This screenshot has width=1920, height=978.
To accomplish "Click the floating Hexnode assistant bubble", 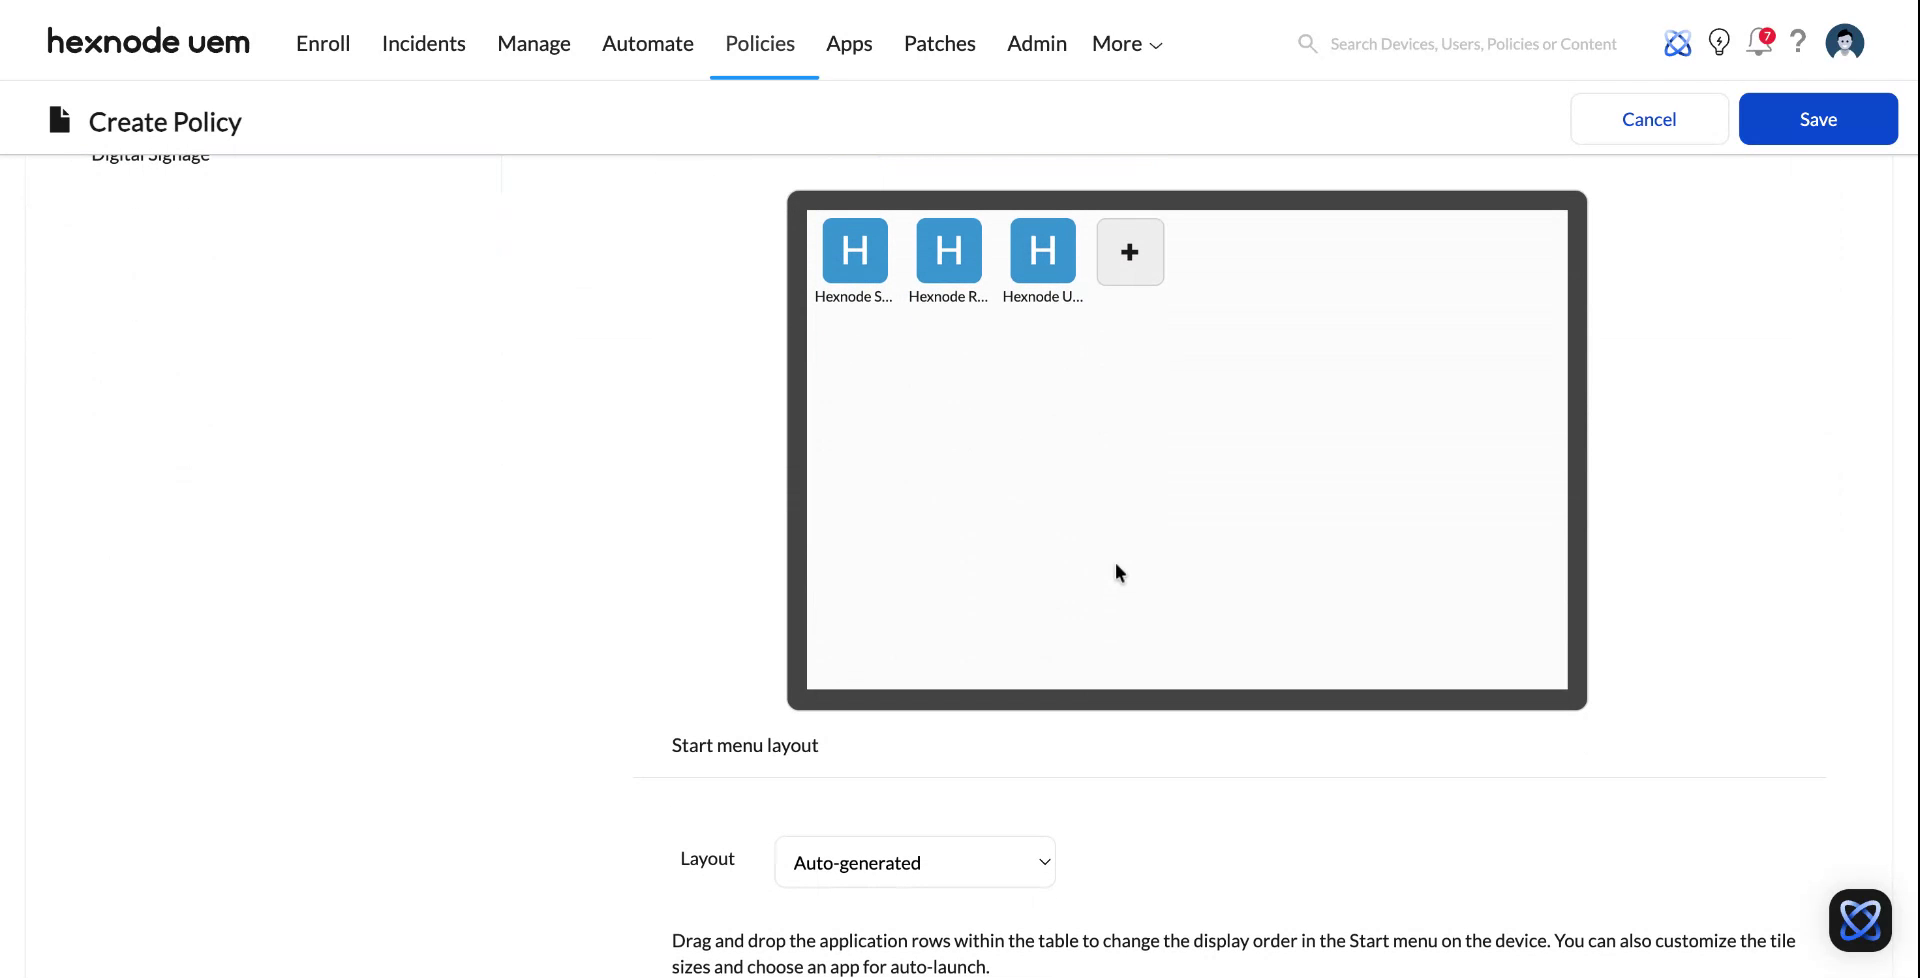I will coord(1860,920).
